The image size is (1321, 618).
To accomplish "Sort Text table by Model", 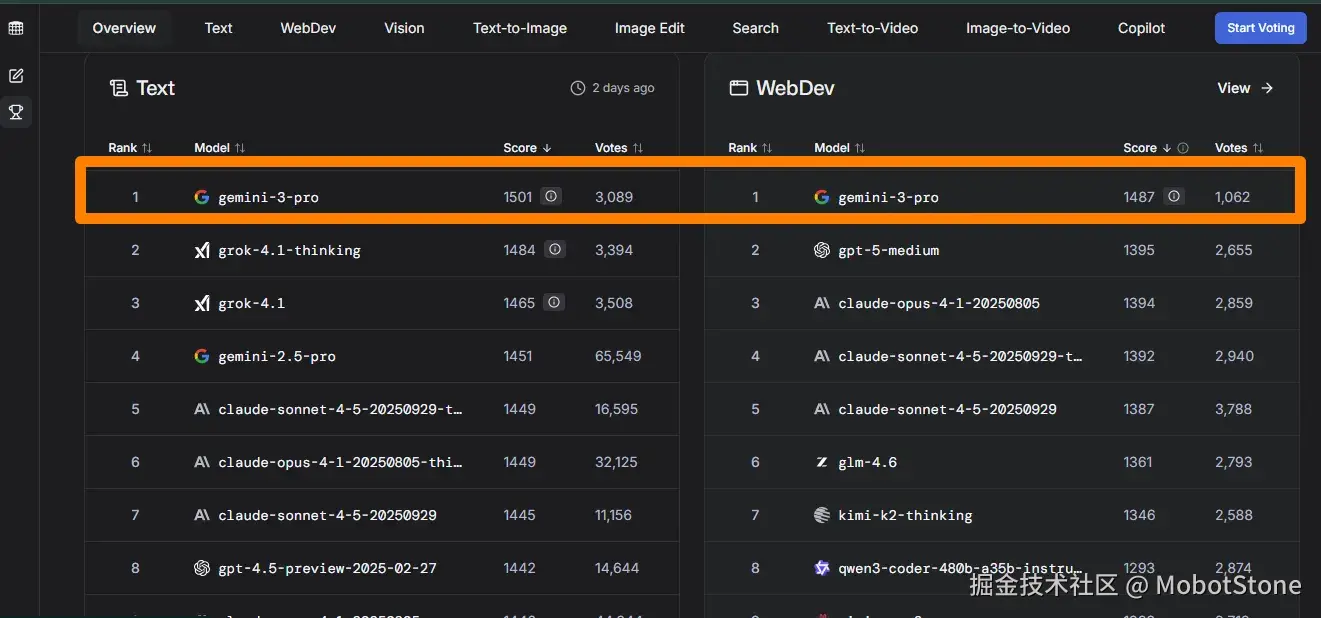I will click(x=219, y=148).
